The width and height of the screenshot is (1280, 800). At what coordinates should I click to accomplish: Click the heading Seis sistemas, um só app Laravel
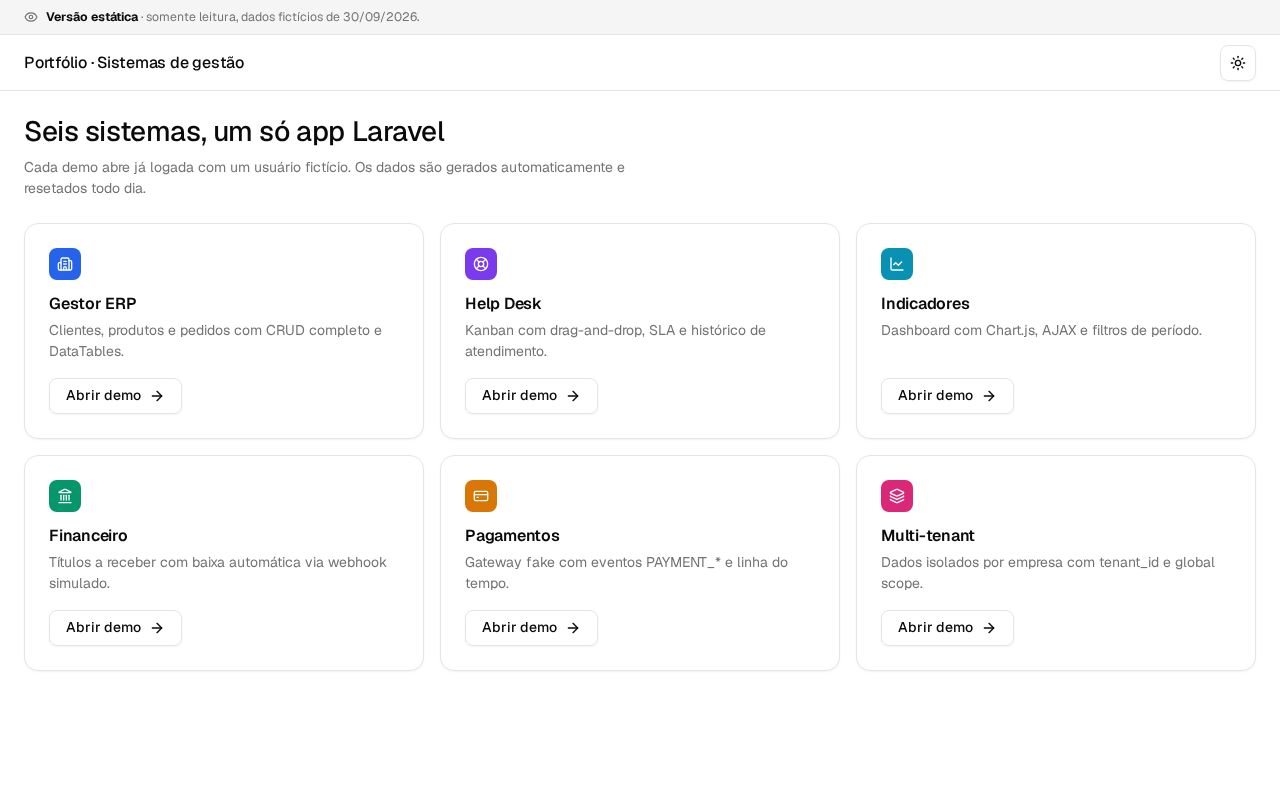point(234,131)
